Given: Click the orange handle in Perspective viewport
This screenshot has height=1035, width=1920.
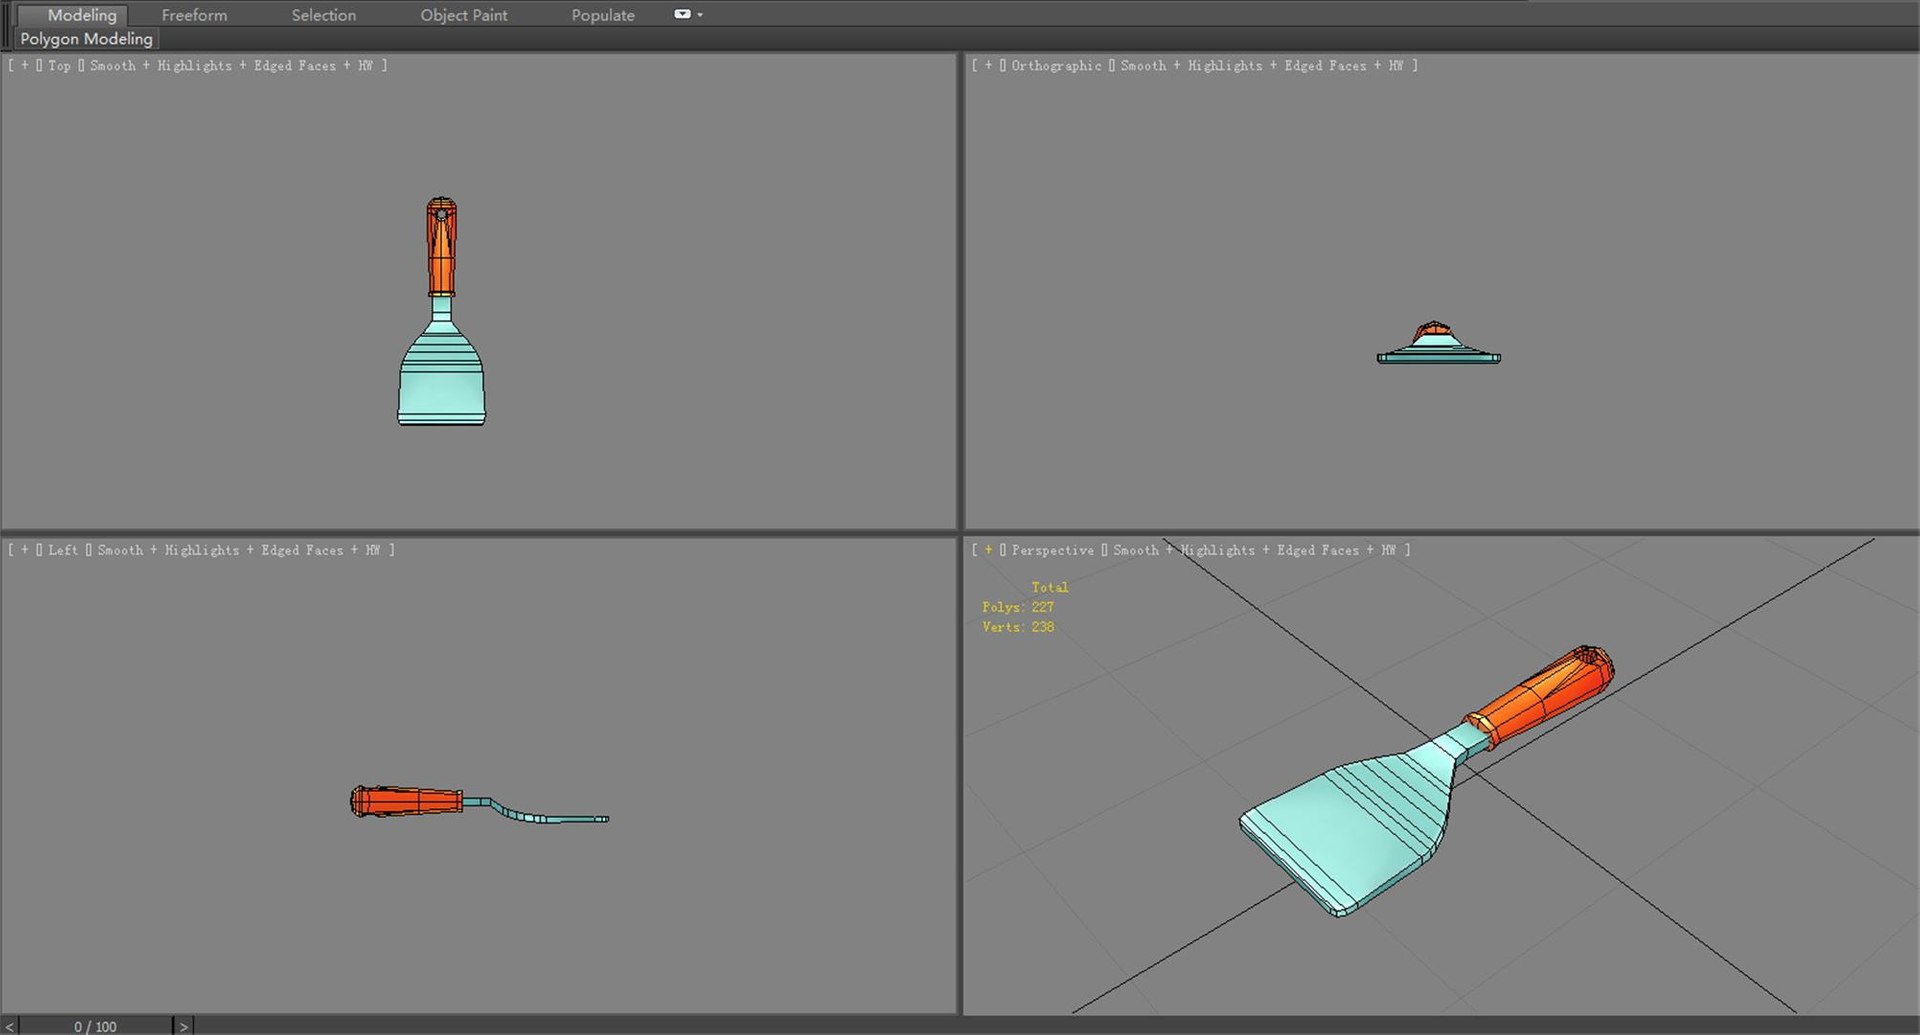Looking at the screenshot, I should click(x=1540, y=697).
